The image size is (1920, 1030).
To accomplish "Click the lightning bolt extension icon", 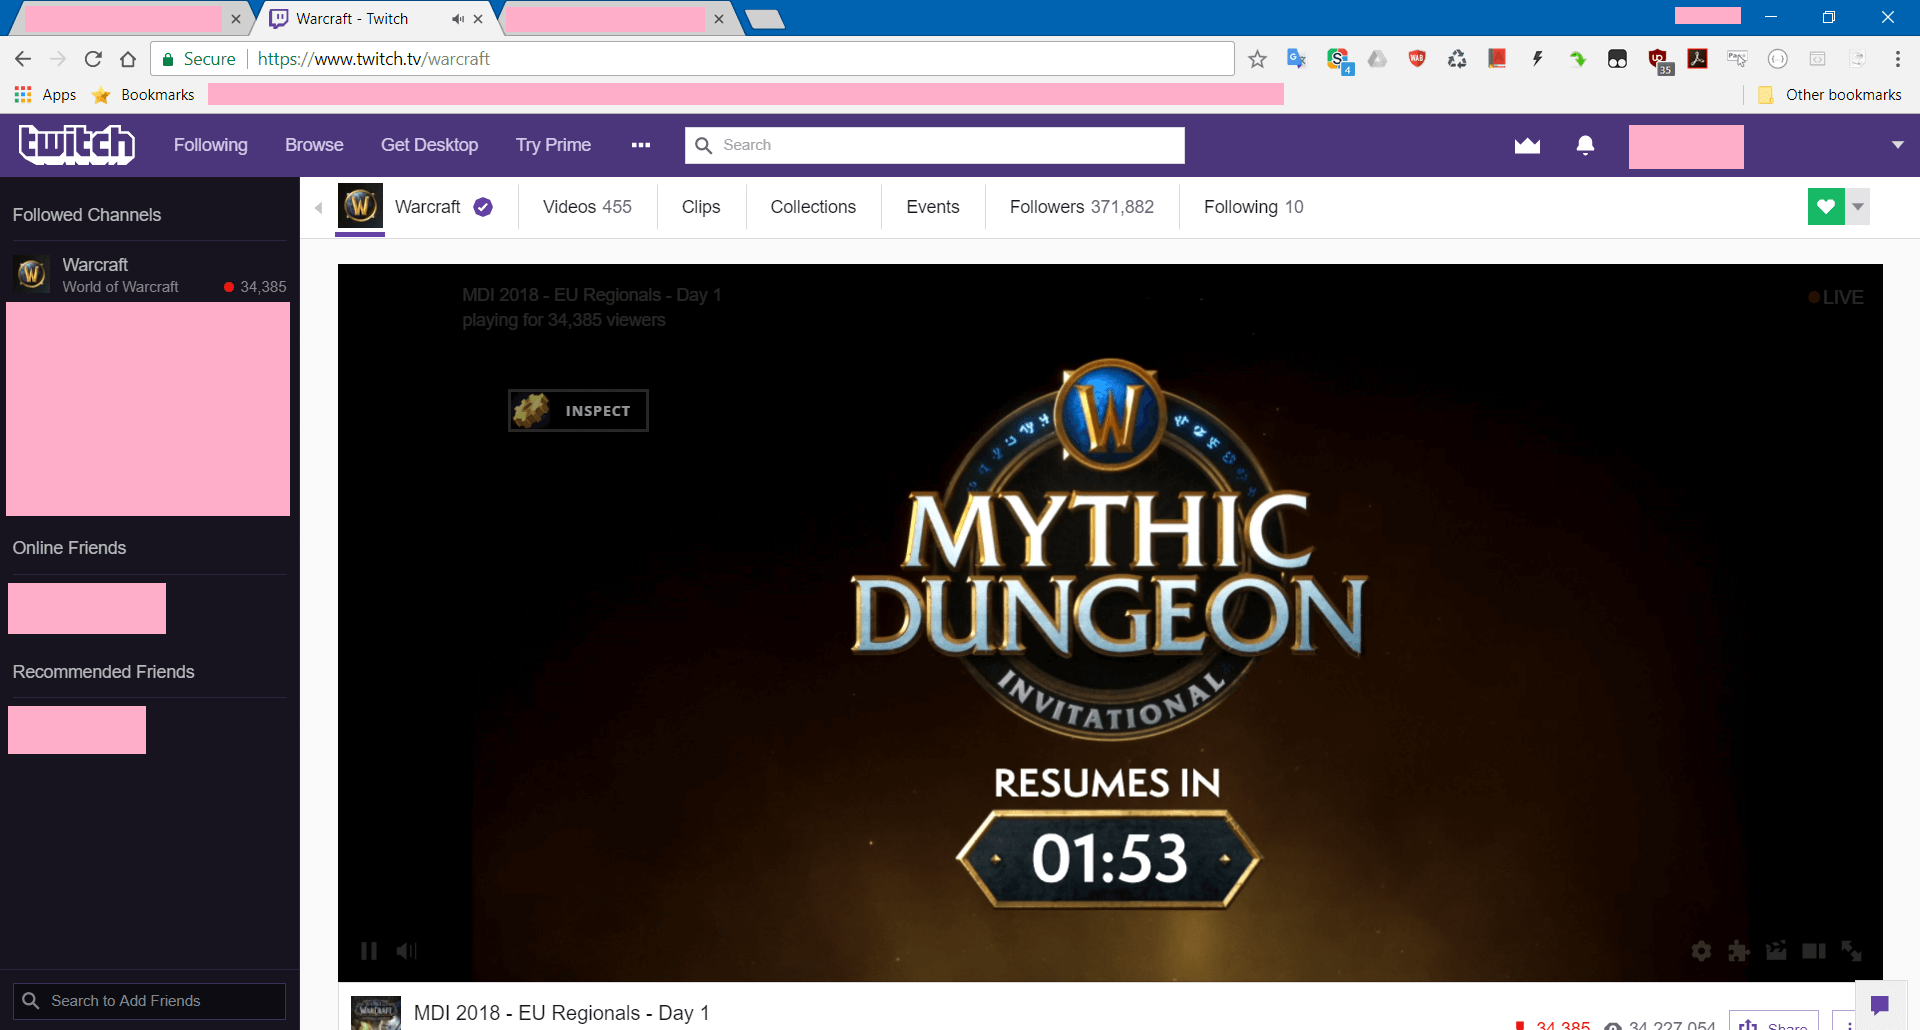I will [1537, 59].
